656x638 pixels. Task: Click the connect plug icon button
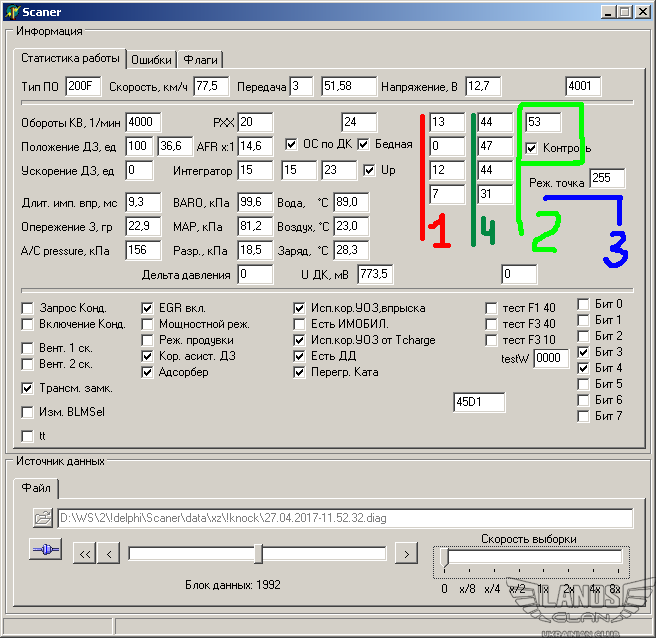(45, 550)
